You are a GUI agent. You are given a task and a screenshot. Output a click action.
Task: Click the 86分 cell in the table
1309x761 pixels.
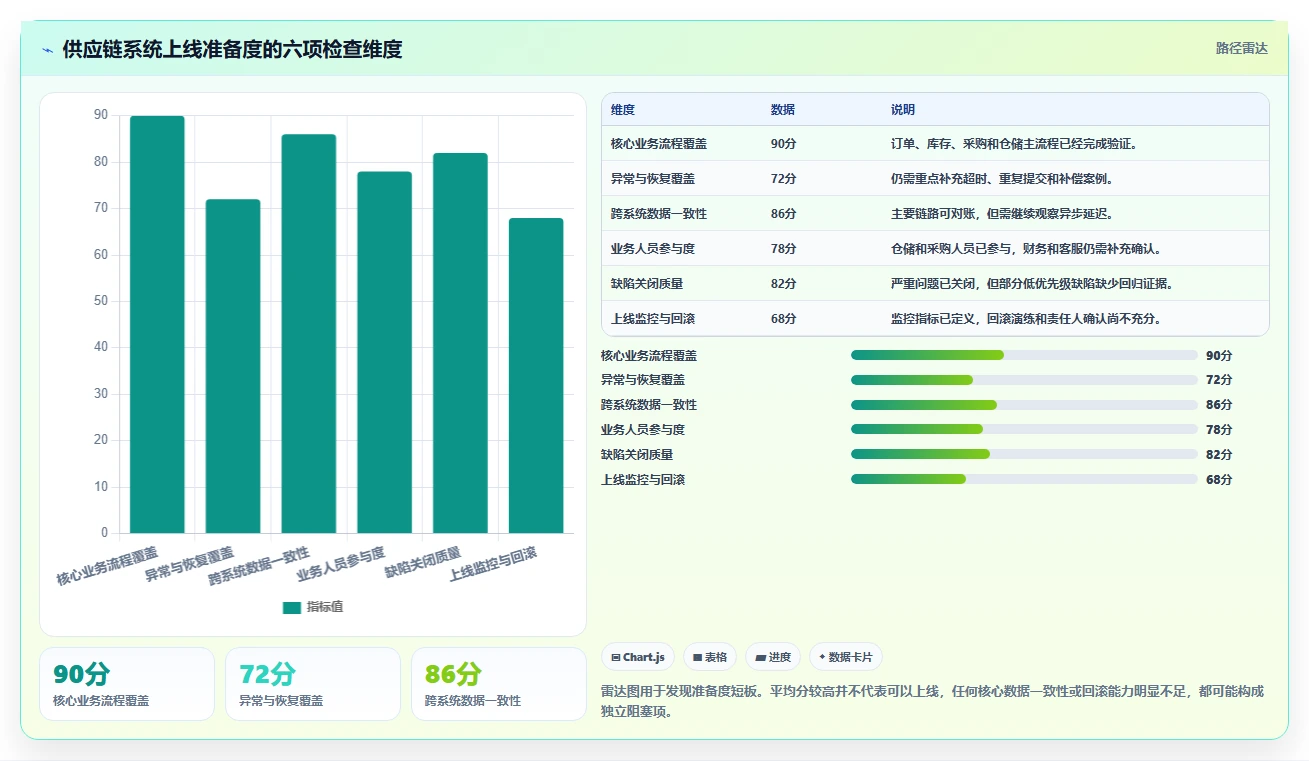coord(784,214)
